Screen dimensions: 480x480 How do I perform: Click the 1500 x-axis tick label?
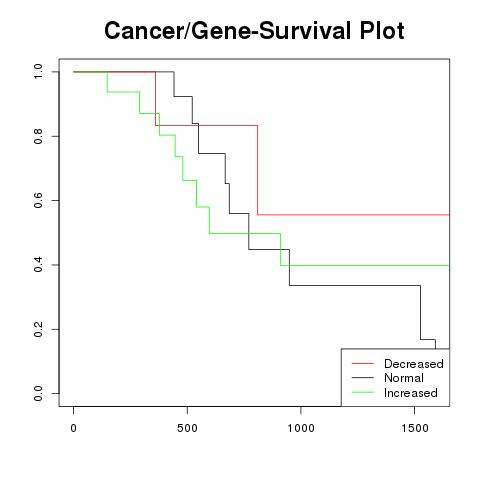415,428
